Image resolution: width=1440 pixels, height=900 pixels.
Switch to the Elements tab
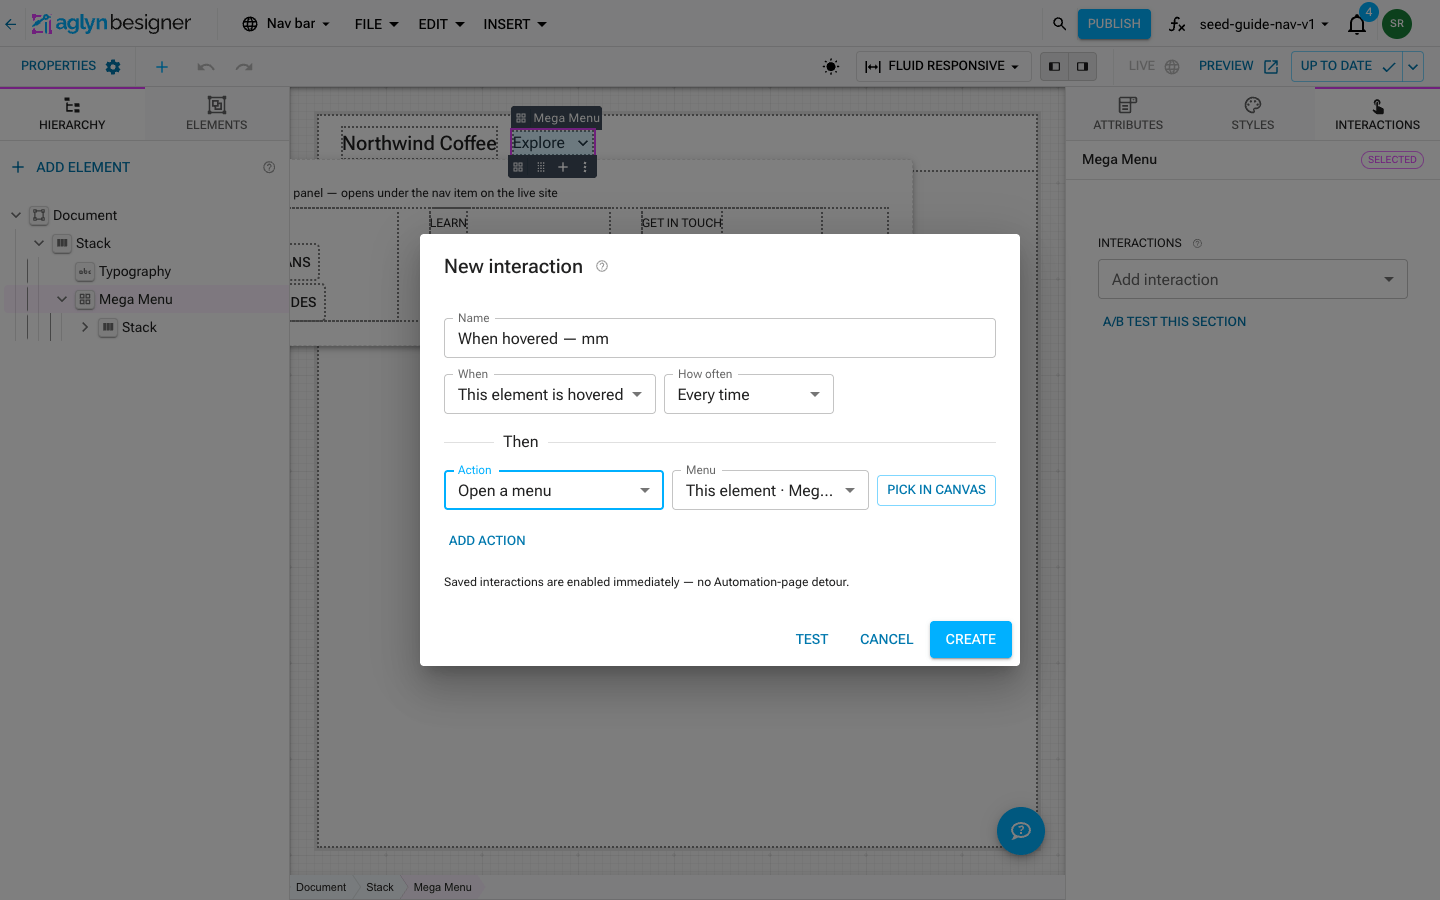[x=217, y=113]
